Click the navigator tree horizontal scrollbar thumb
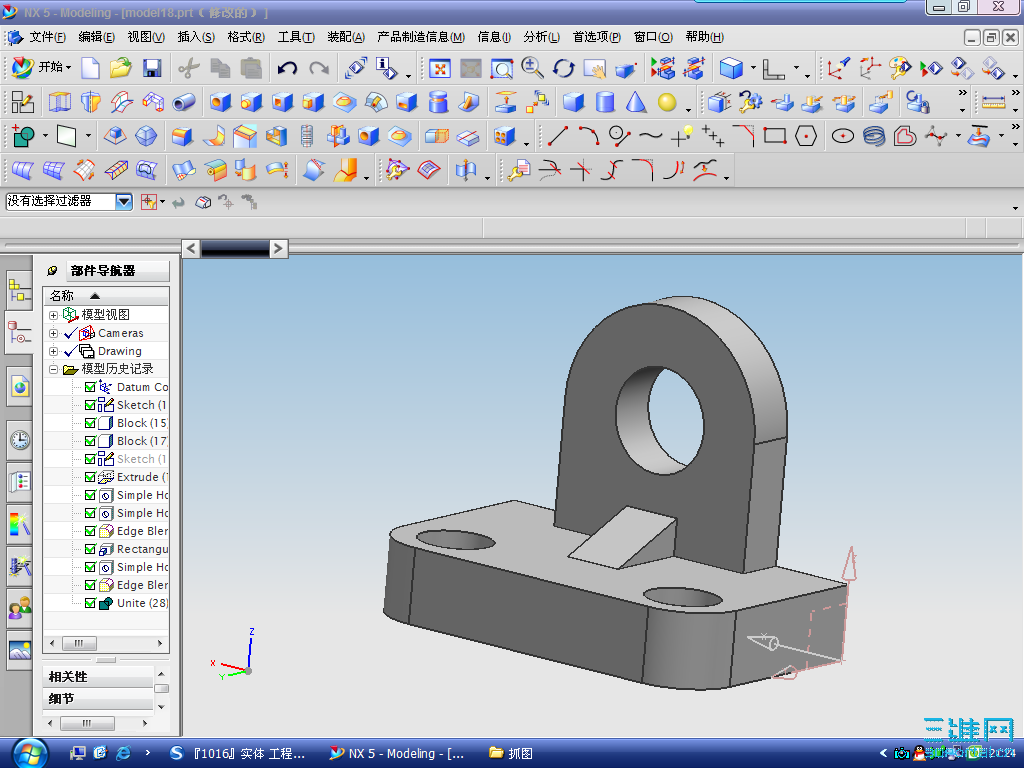This screenshot has height=768, width=1024. pos(79,643)
